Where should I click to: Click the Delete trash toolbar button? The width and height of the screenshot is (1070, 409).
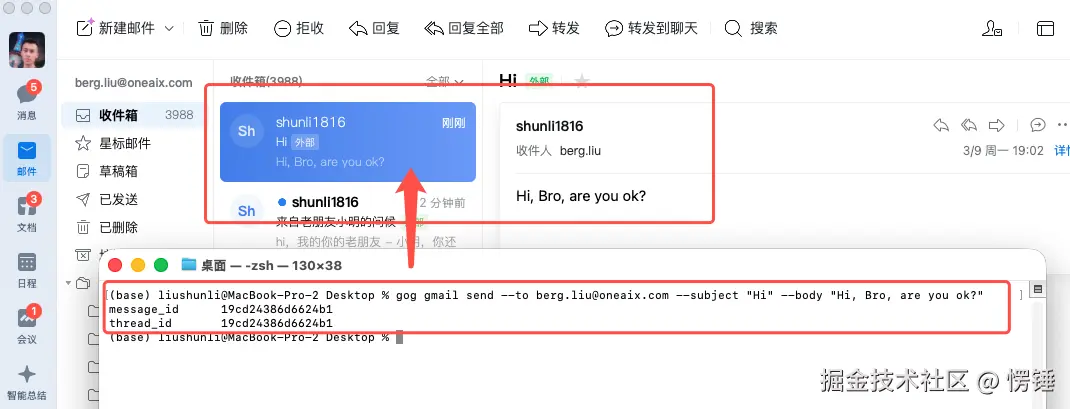pyautogui.click(x=223, y=28)
